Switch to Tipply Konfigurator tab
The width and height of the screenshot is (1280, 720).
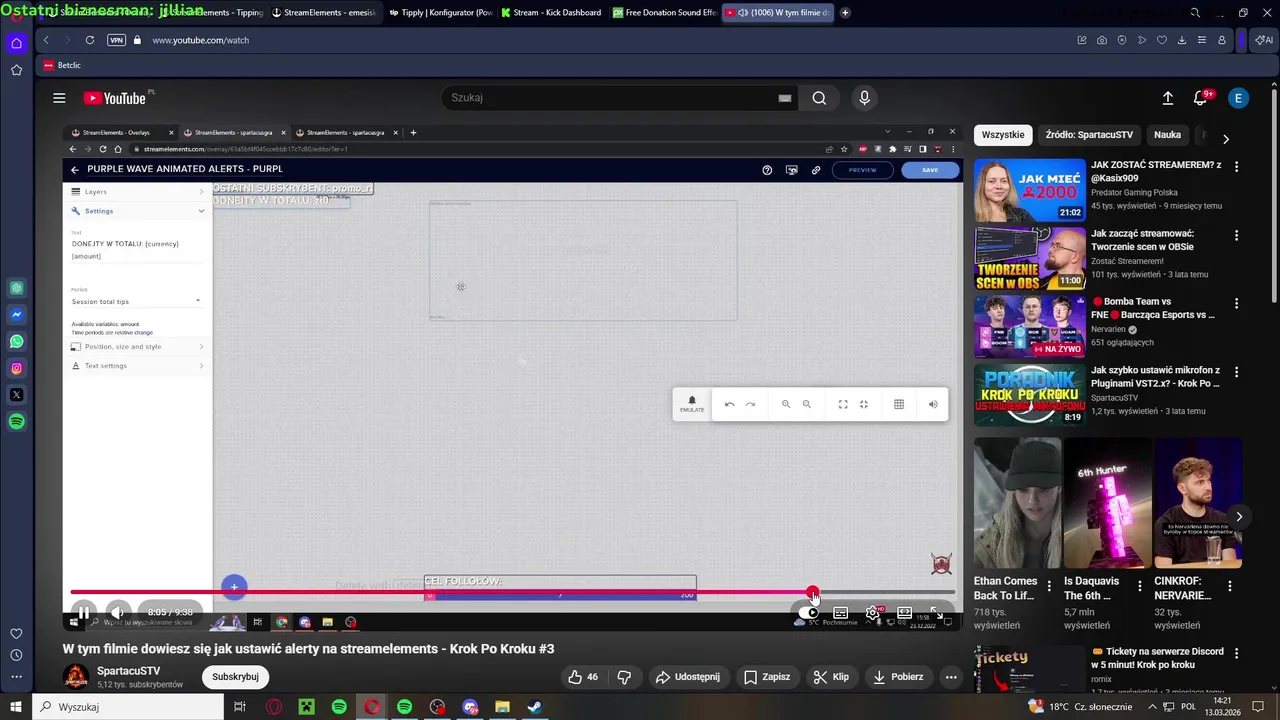pos(440,13)
